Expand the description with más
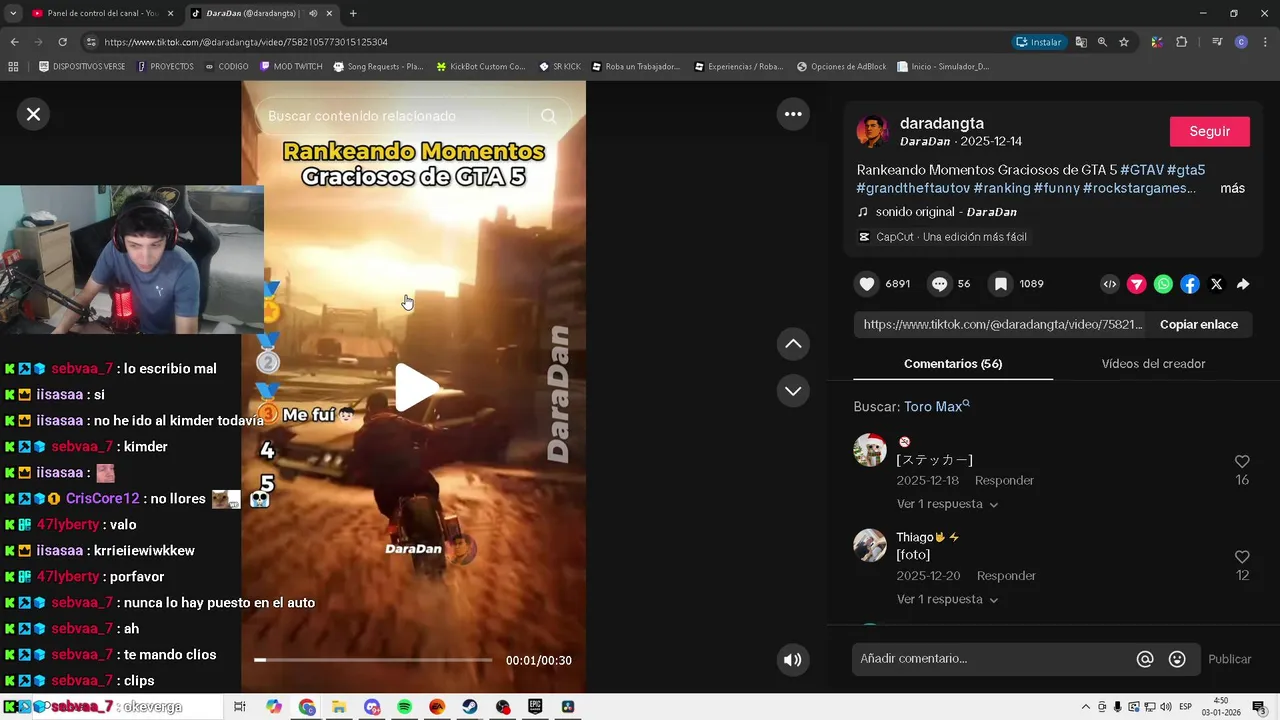The height and width of the screenshot is (720, 1280). click(x=1232, y=188)
